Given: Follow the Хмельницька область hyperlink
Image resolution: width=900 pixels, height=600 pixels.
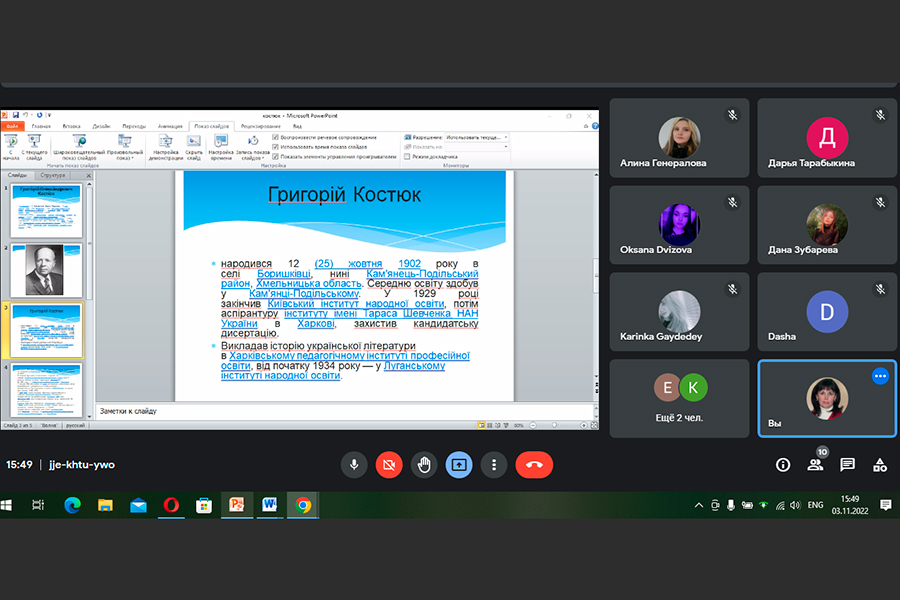Looking at the screenshot, I should [309, 284].
